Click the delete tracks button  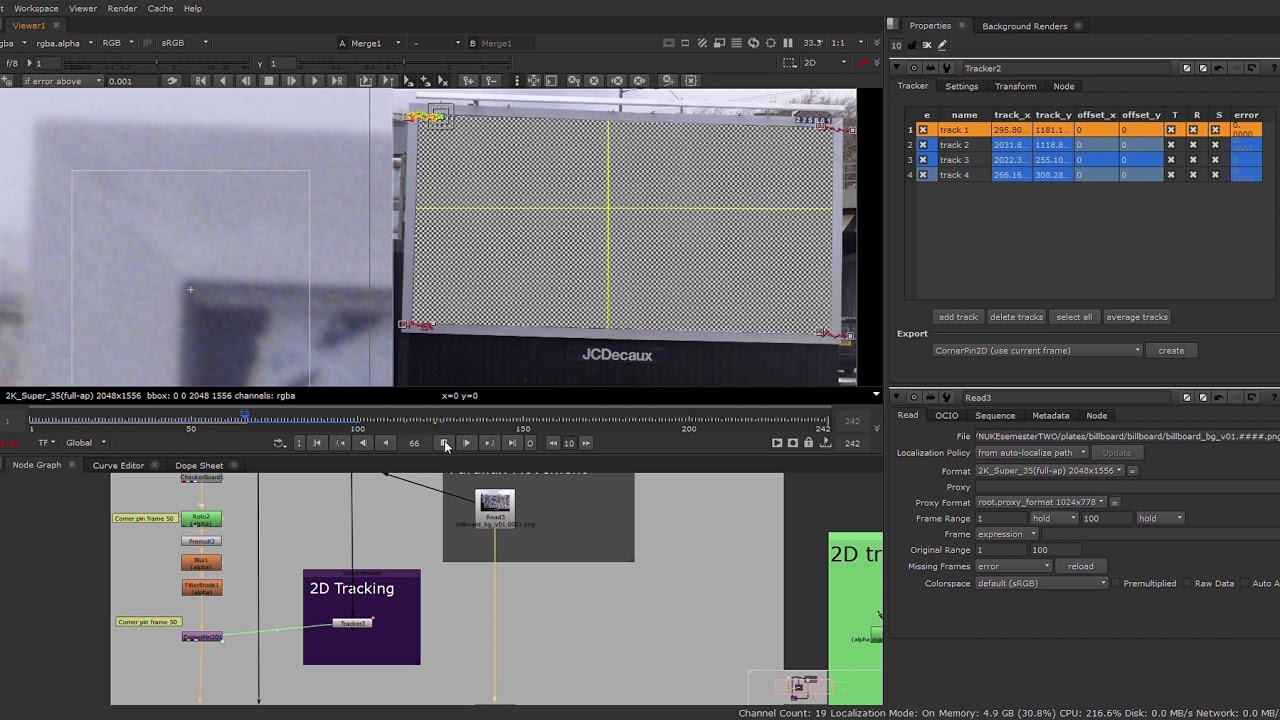1016,317
